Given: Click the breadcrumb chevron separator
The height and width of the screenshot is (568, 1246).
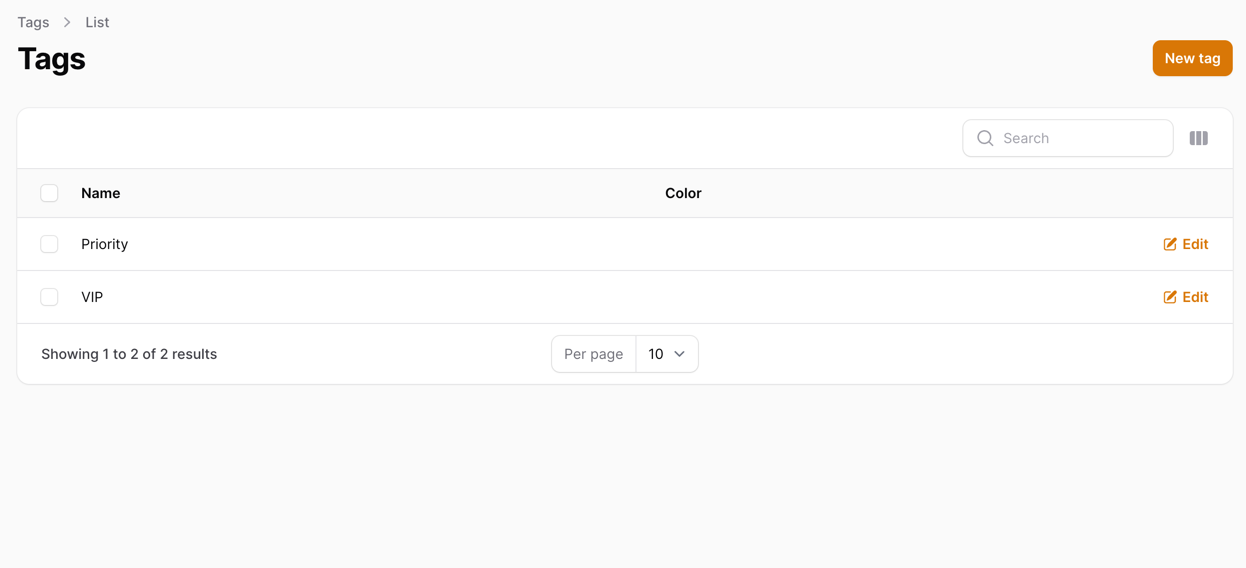Looking at the screenshot, I should pos(67,22).
